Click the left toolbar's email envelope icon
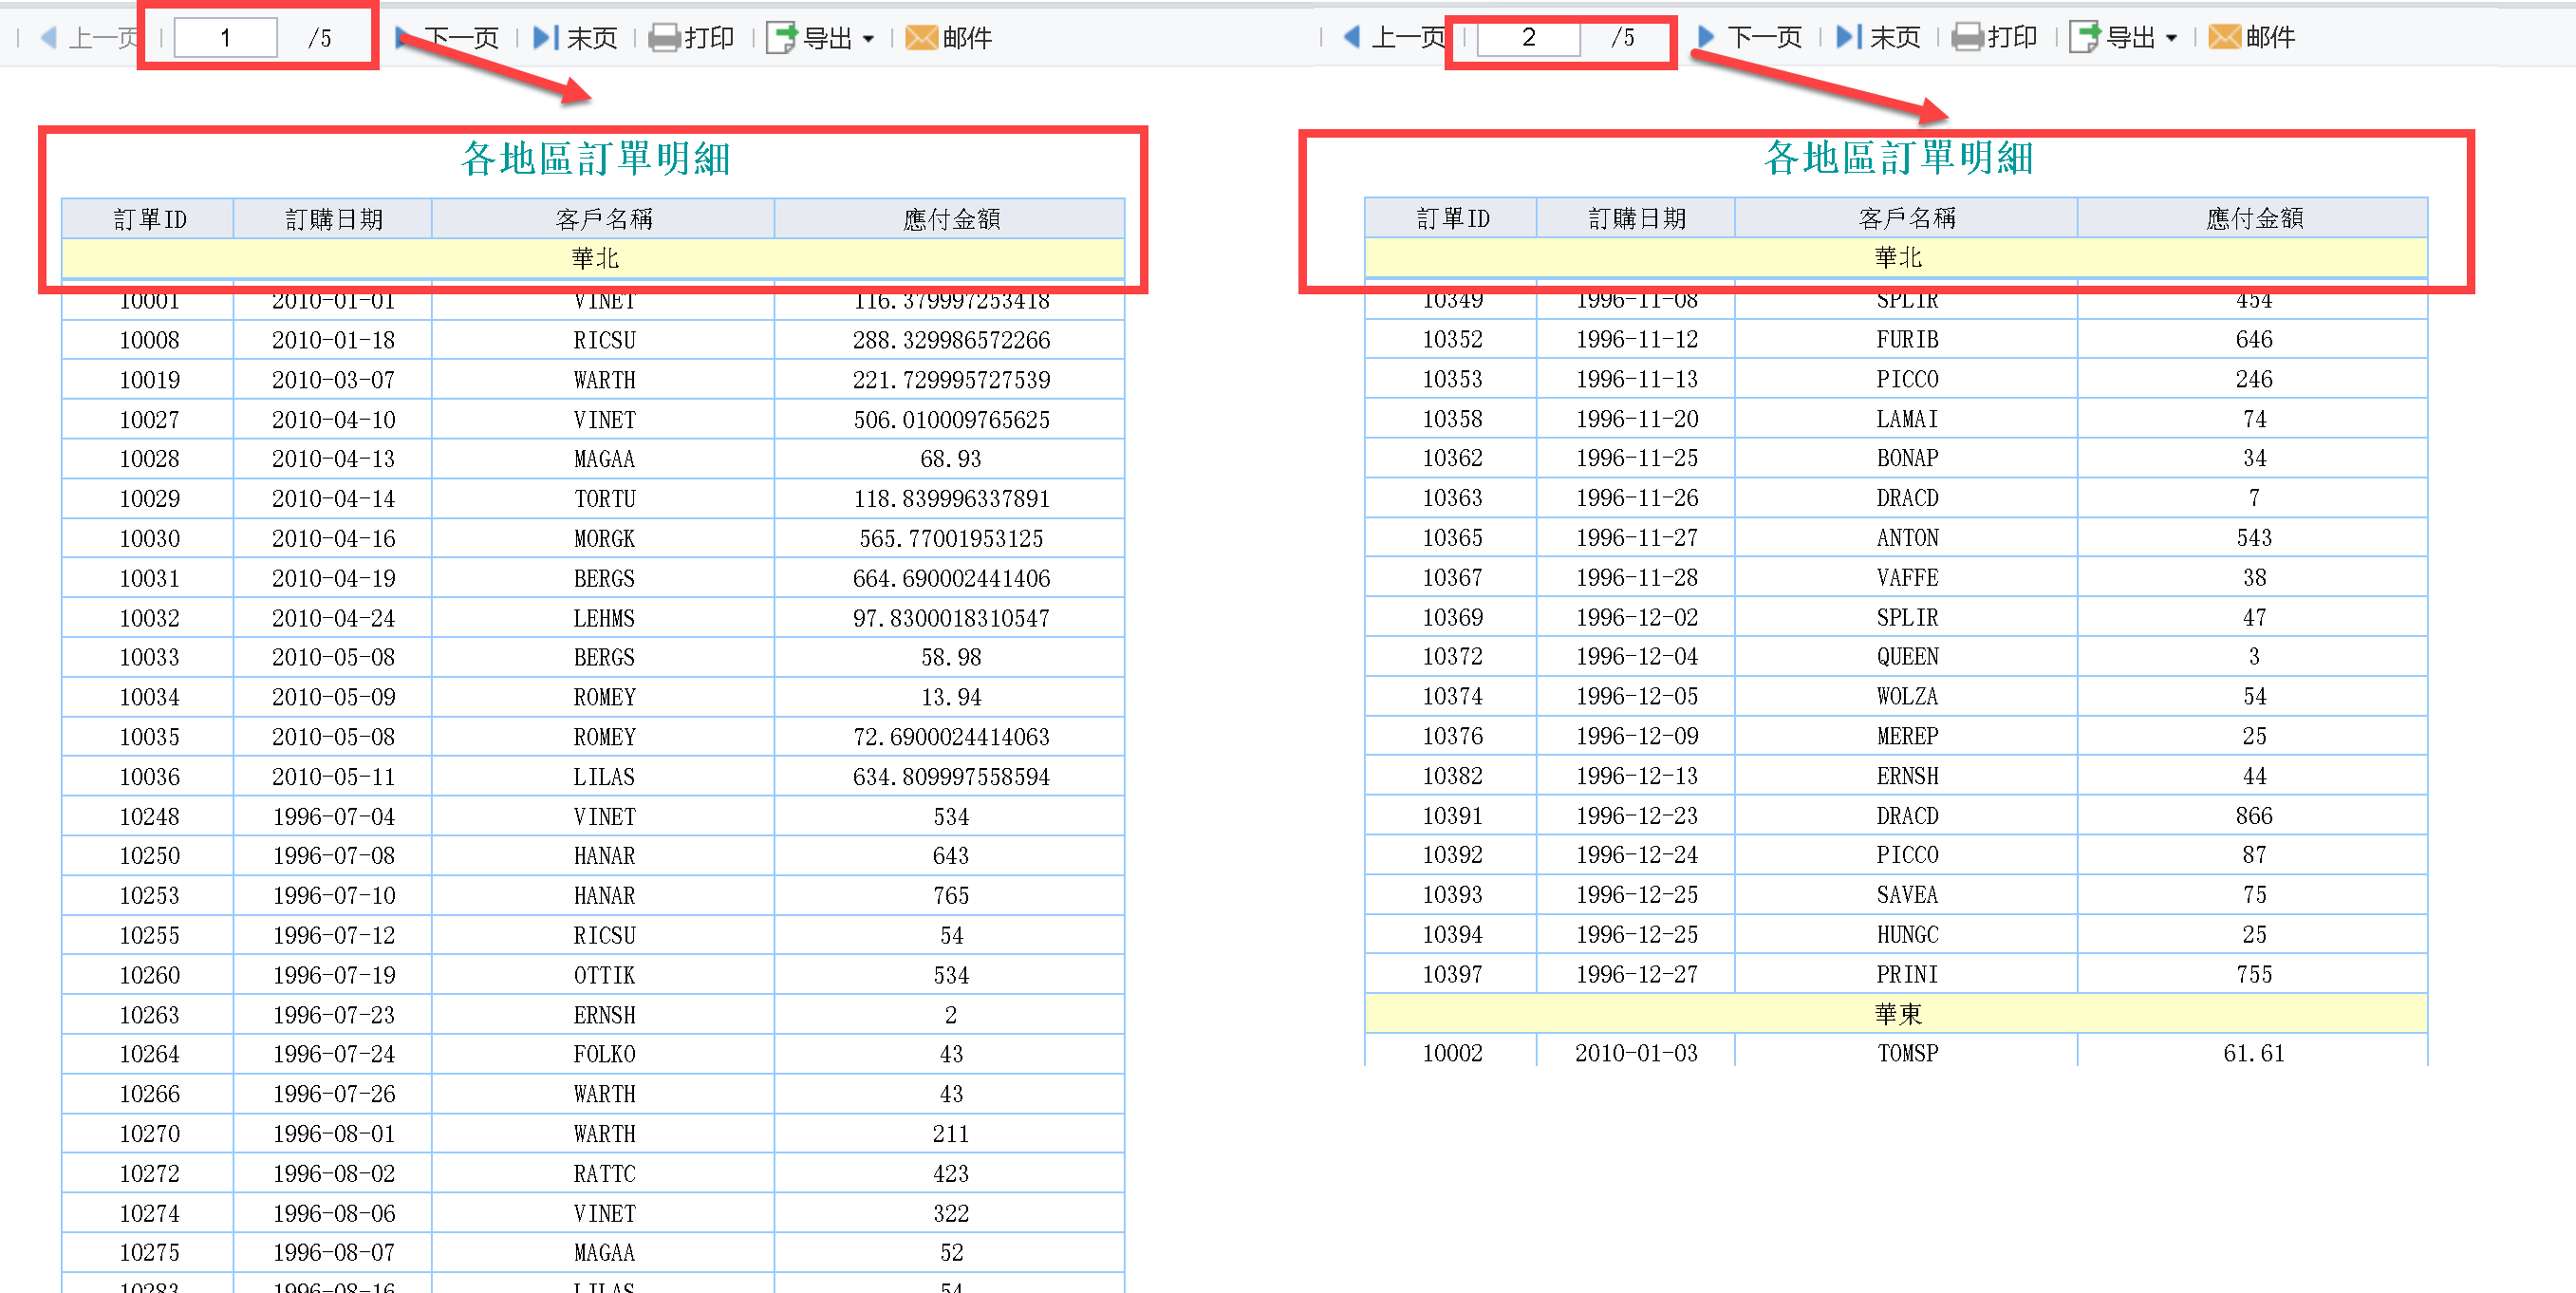 [x=920, y=38]
